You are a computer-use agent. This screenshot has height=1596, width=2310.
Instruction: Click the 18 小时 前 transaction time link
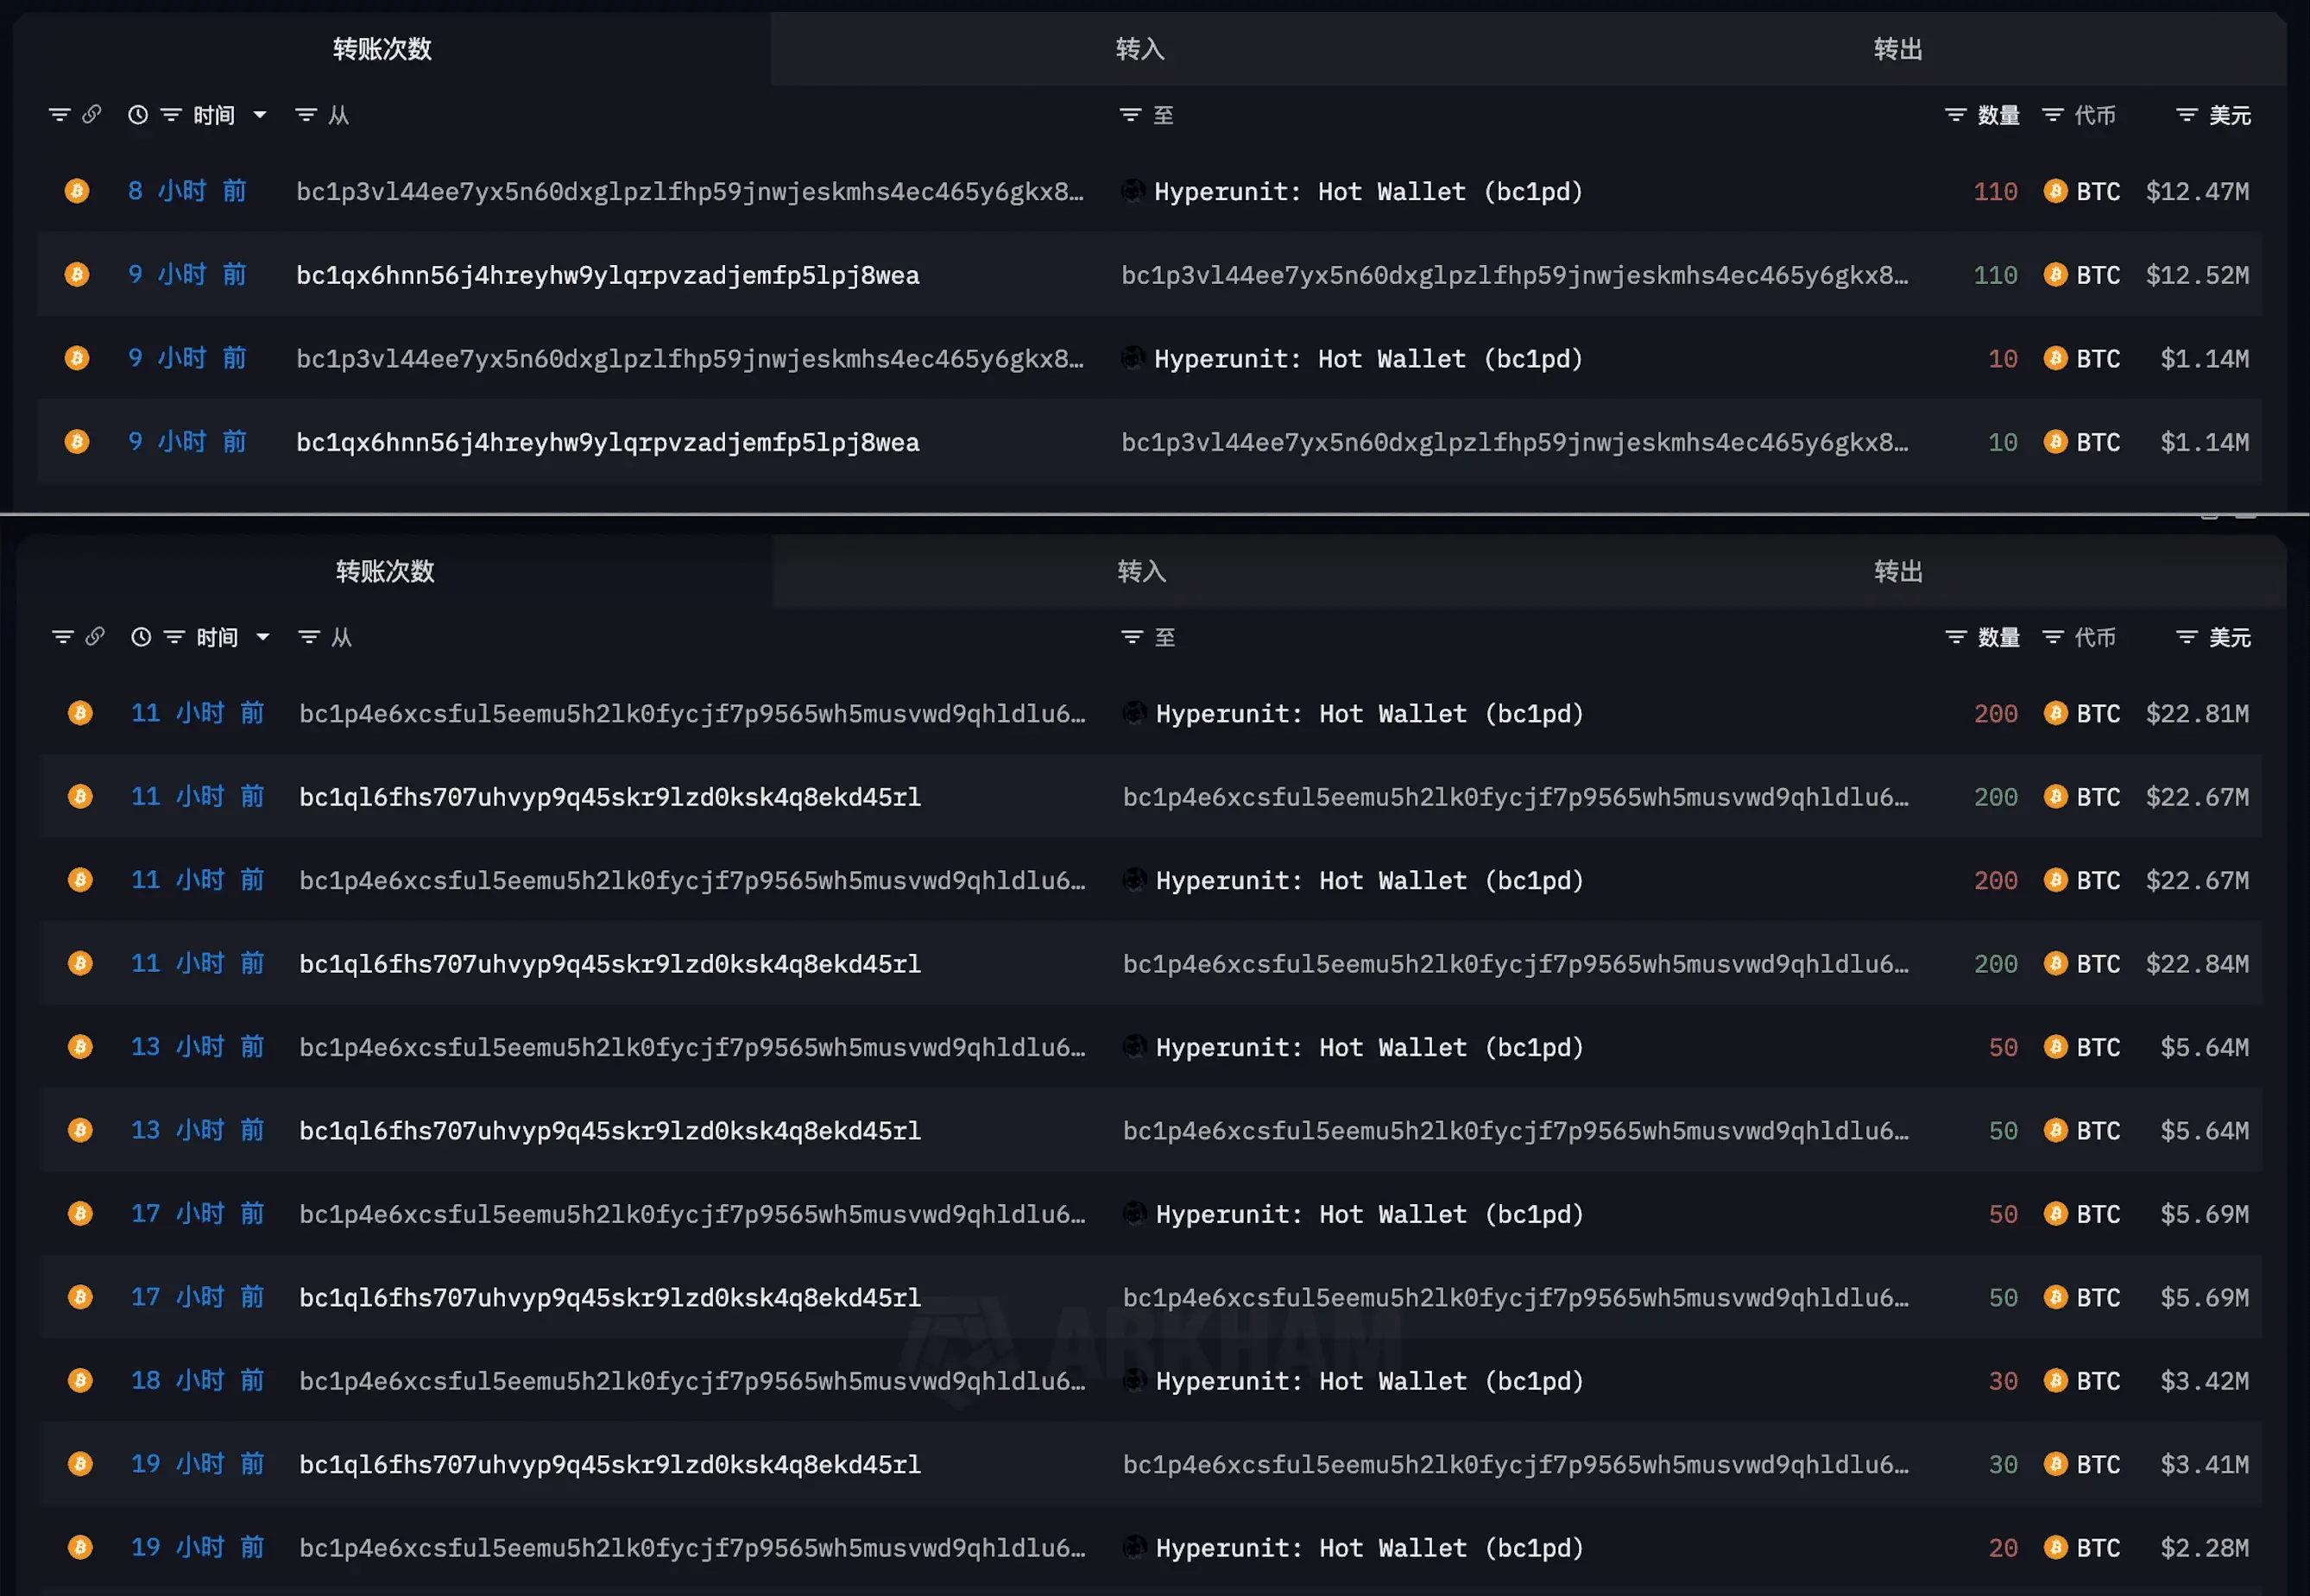pyautogui.click(x=198, y=1380)
